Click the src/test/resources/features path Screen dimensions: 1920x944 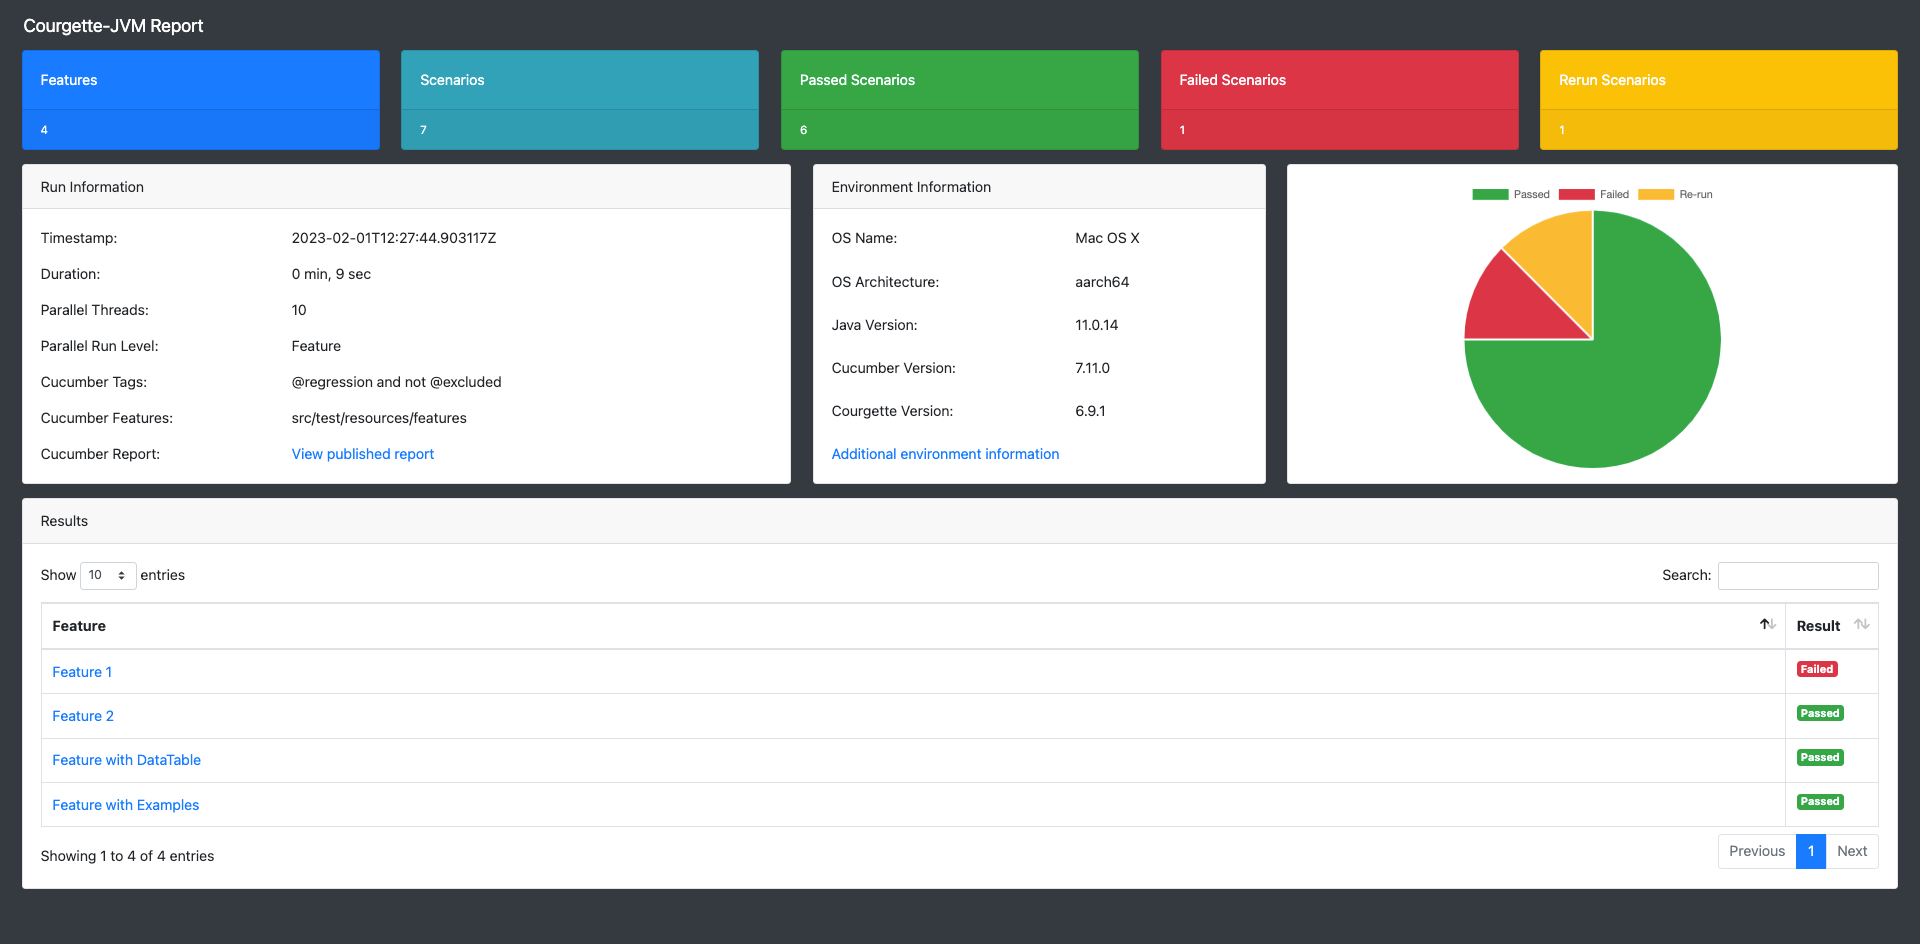click(x=379, y=418)
